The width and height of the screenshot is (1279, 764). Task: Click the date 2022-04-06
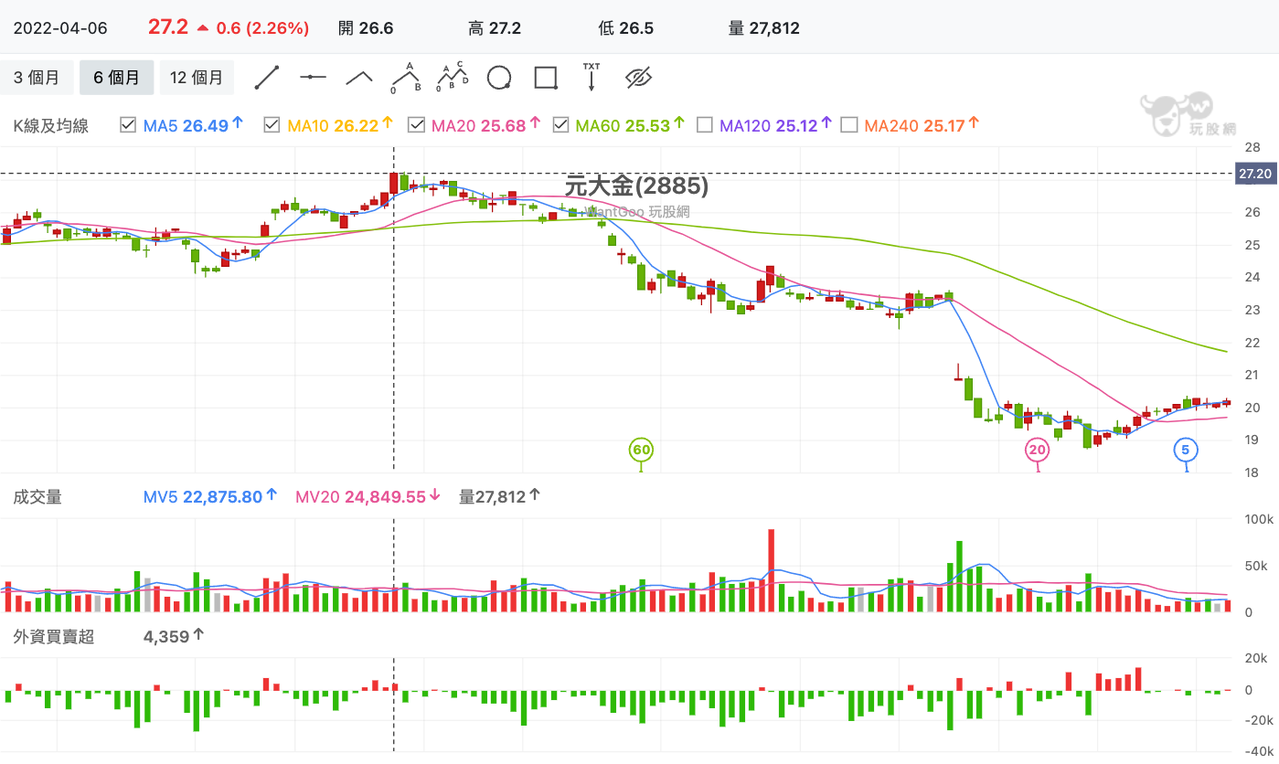pos(60,28)
